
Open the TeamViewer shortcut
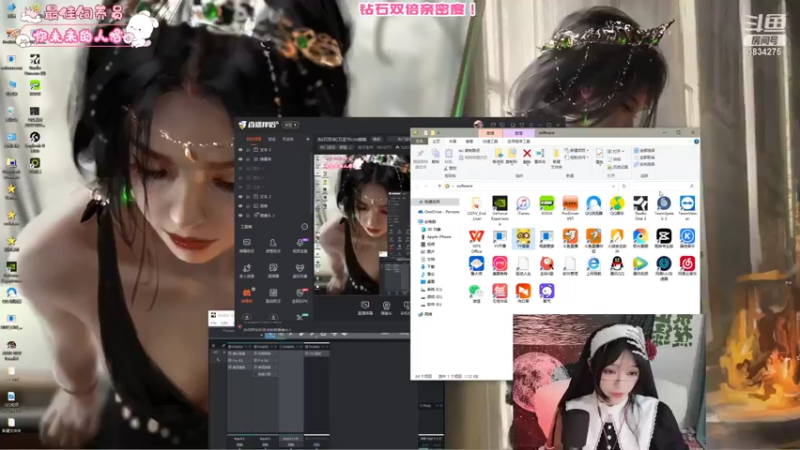pyautogui.click(x=687, y=208)
